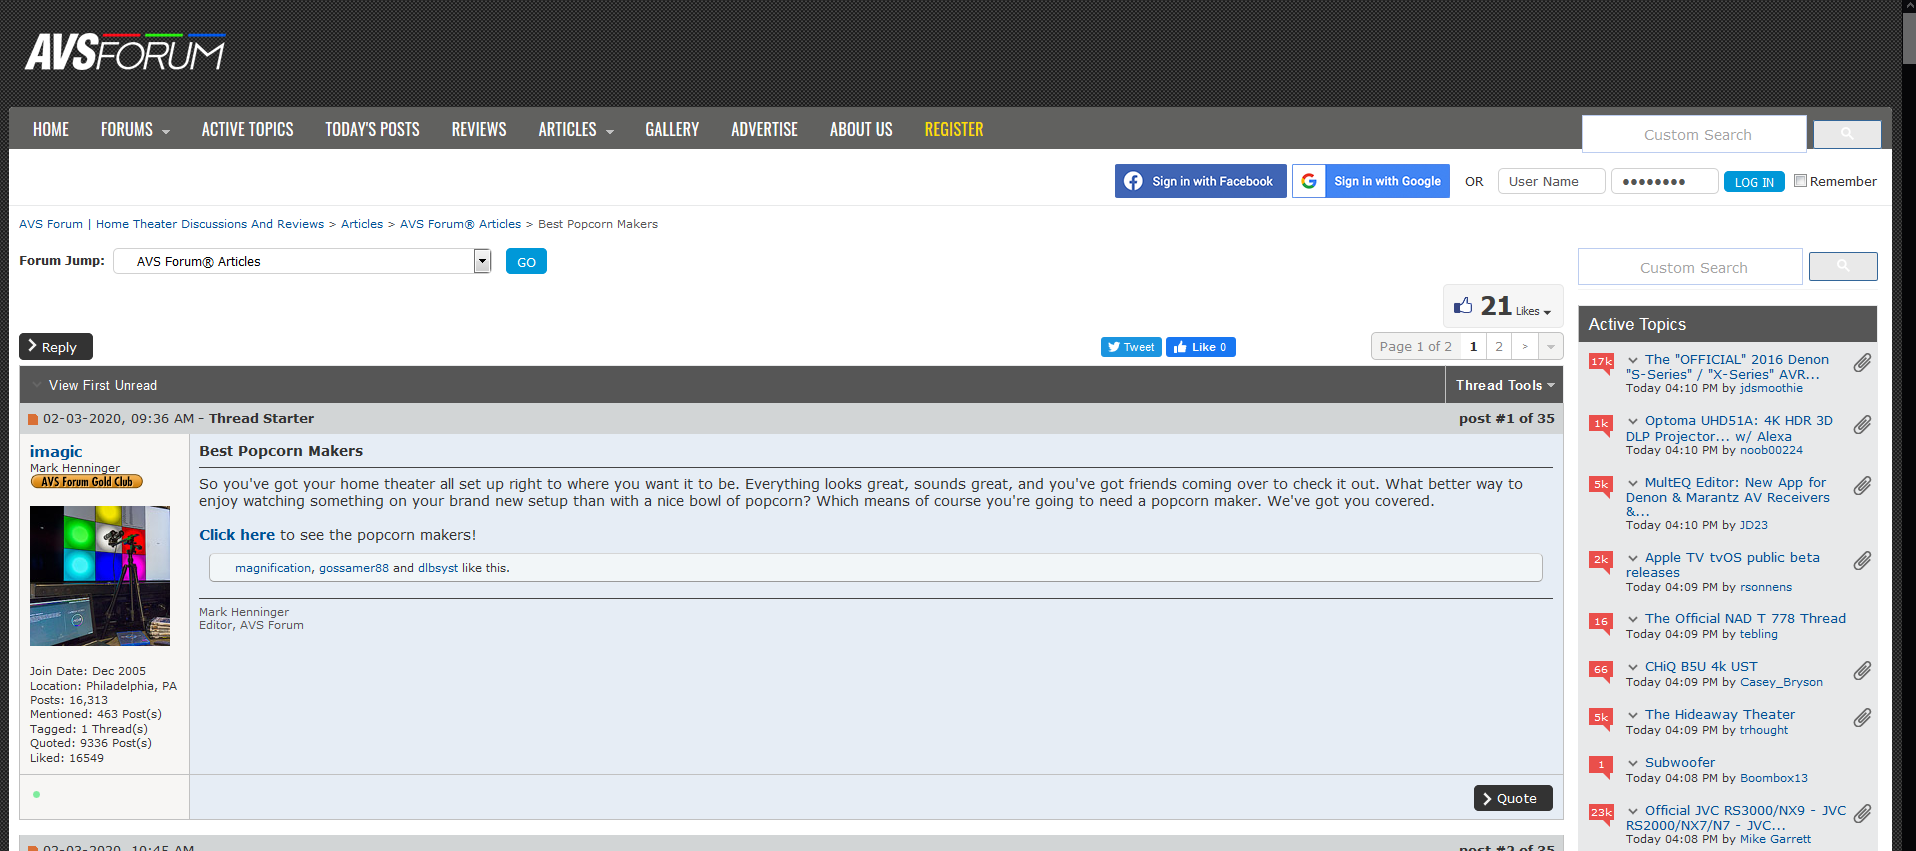Viewport: 1916px width, 851px height.
Task: Sign in with Google
Action: pos(1371,181)
